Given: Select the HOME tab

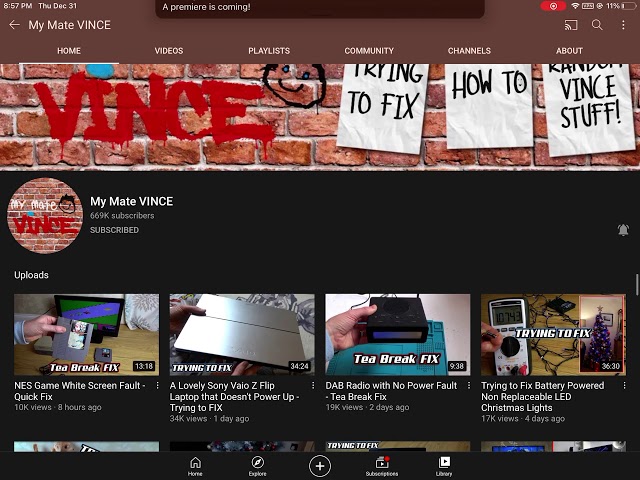Looking at the screenshot, I should coord(69,51).
